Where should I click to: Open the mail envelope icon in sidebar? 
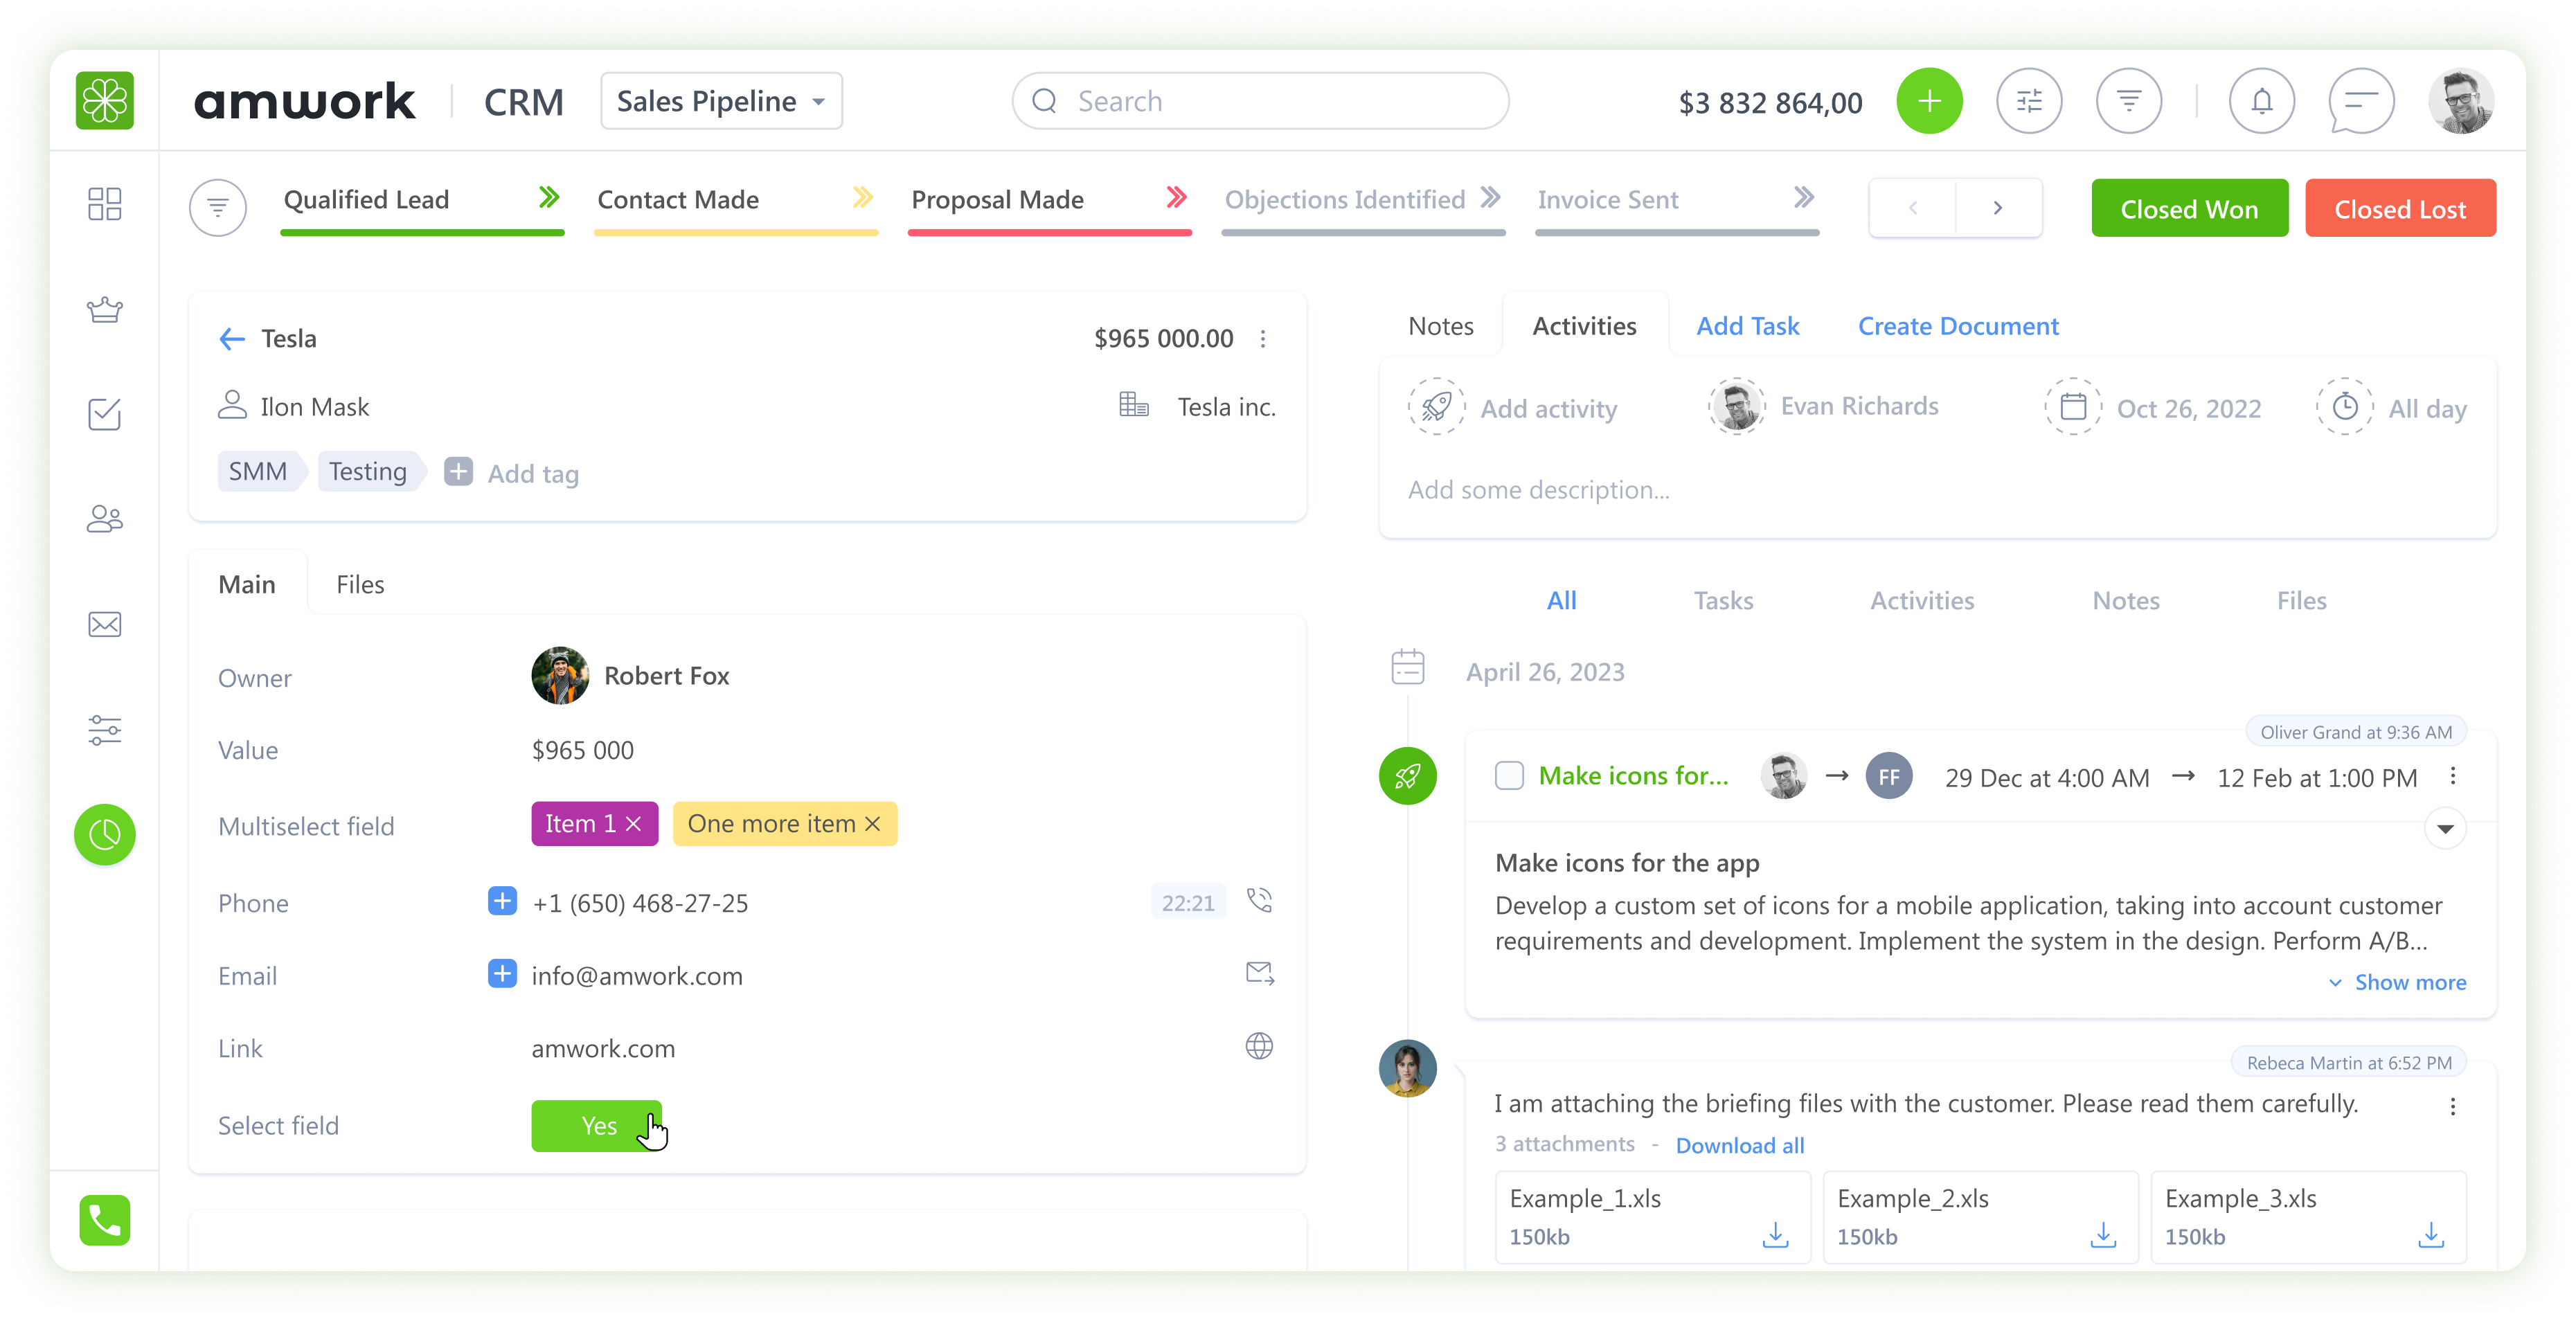coord(104,625)
